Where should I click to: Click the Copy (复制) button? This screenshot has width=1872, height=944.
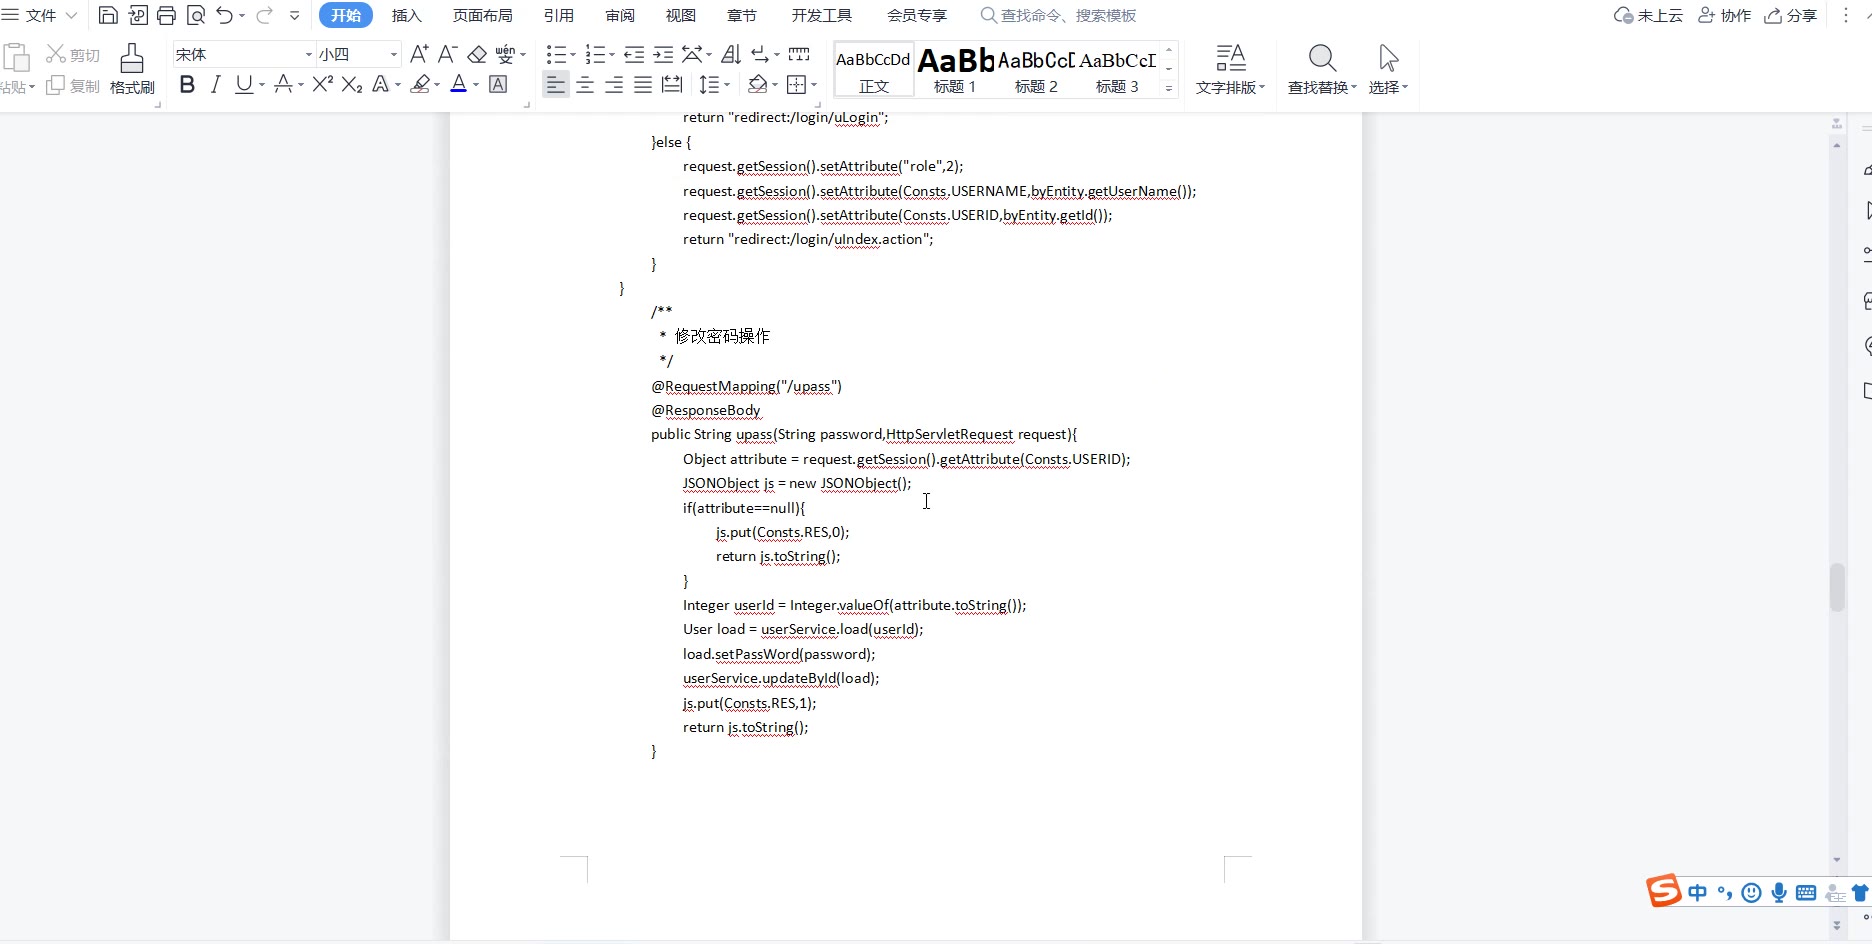coord(73,86)
